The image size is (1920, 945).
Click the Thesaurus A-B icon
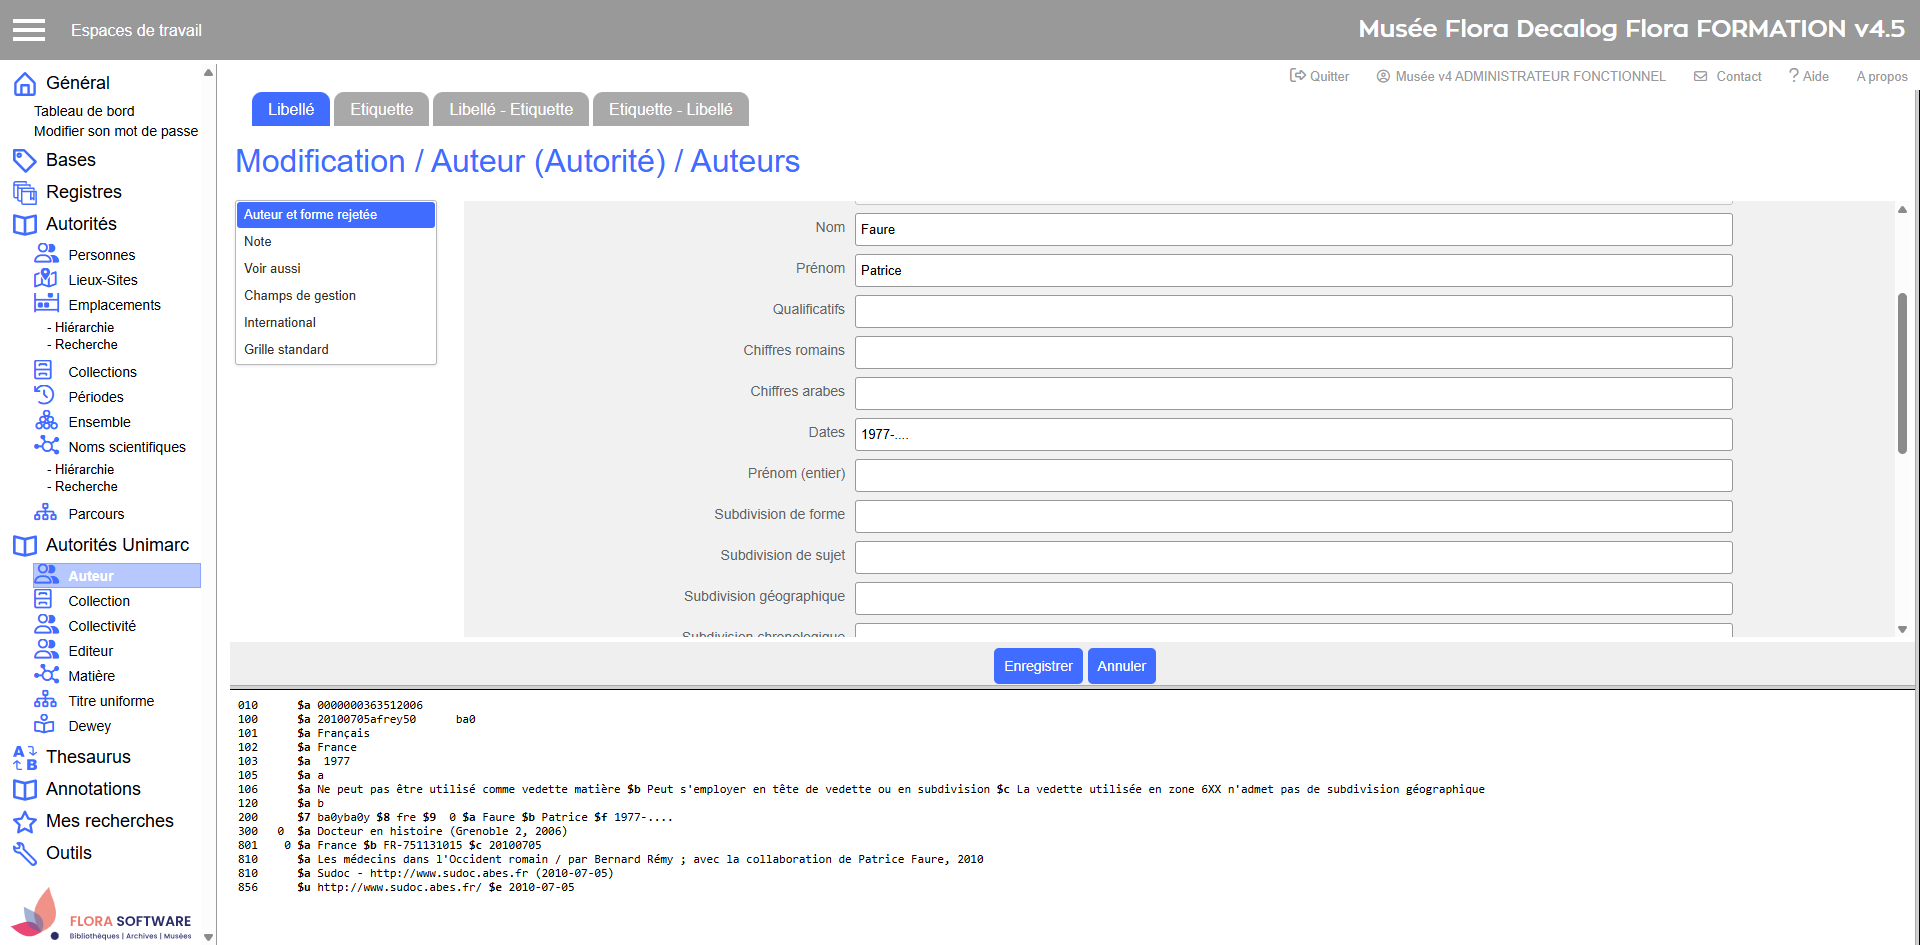pos(25,758)
